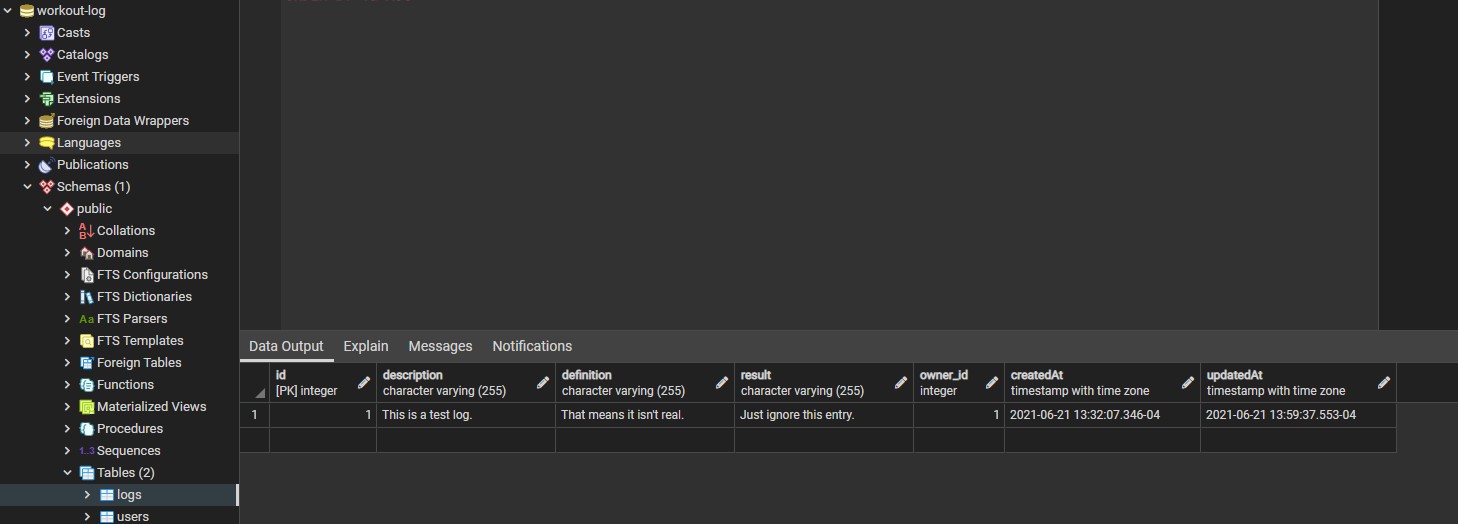This screenshot has width=1458, height=524.
Task: Click the Foreign Data Wrappers icon
Action: 46,121
